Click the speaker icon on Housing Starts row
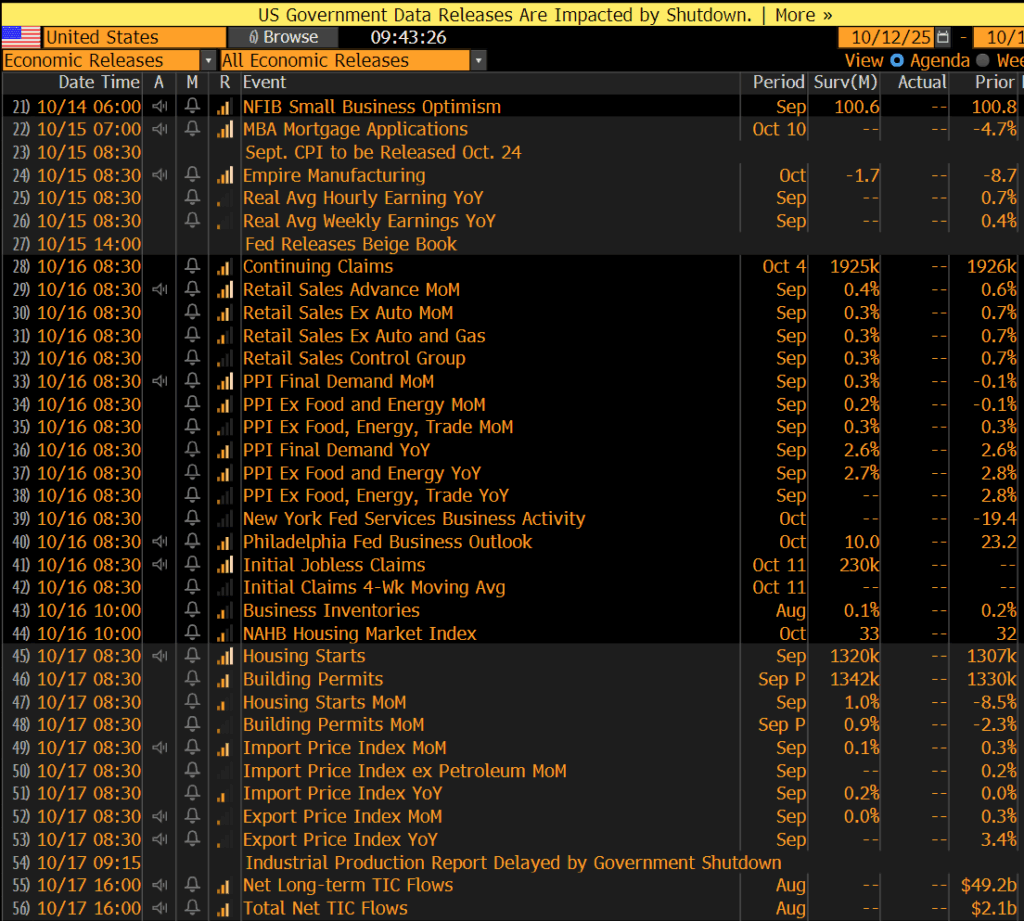This screenshot has width=1024, height=921. click(159, 657)
